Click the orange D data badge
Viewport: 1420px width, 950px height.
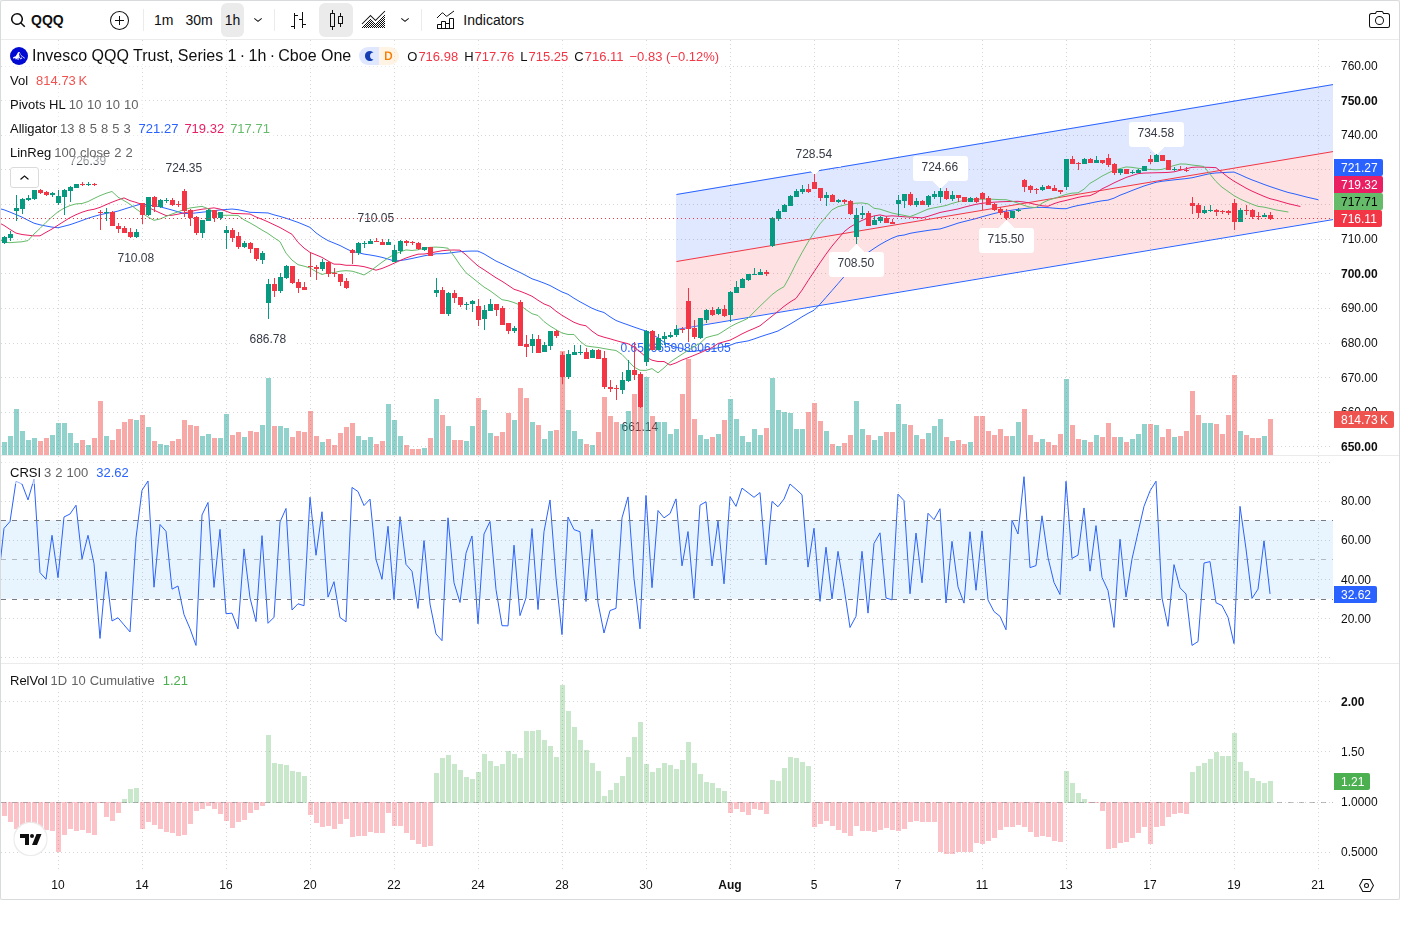point(388,56)
